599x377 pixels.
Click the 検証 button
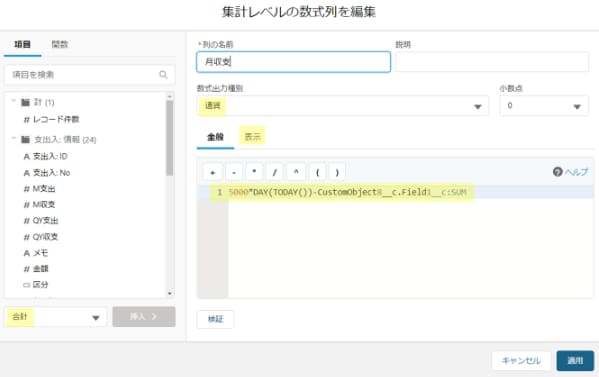click(215, 319)
